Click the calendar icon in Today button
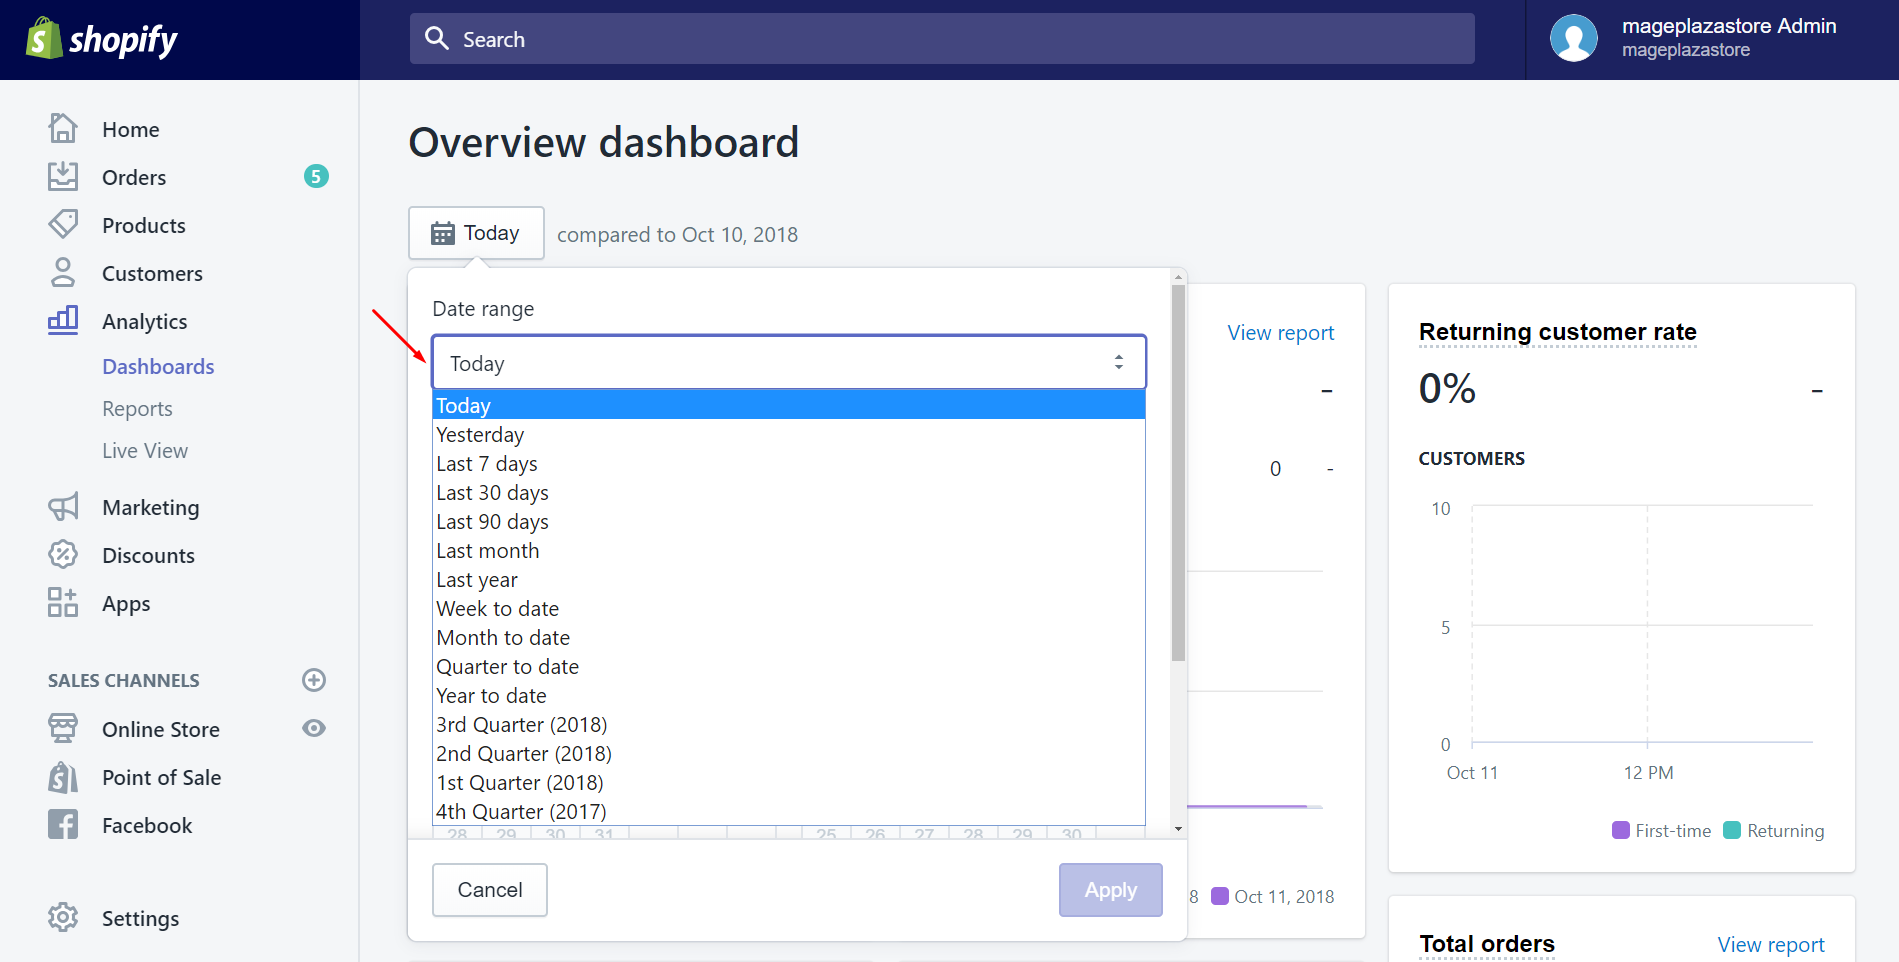 pos(442,233)
